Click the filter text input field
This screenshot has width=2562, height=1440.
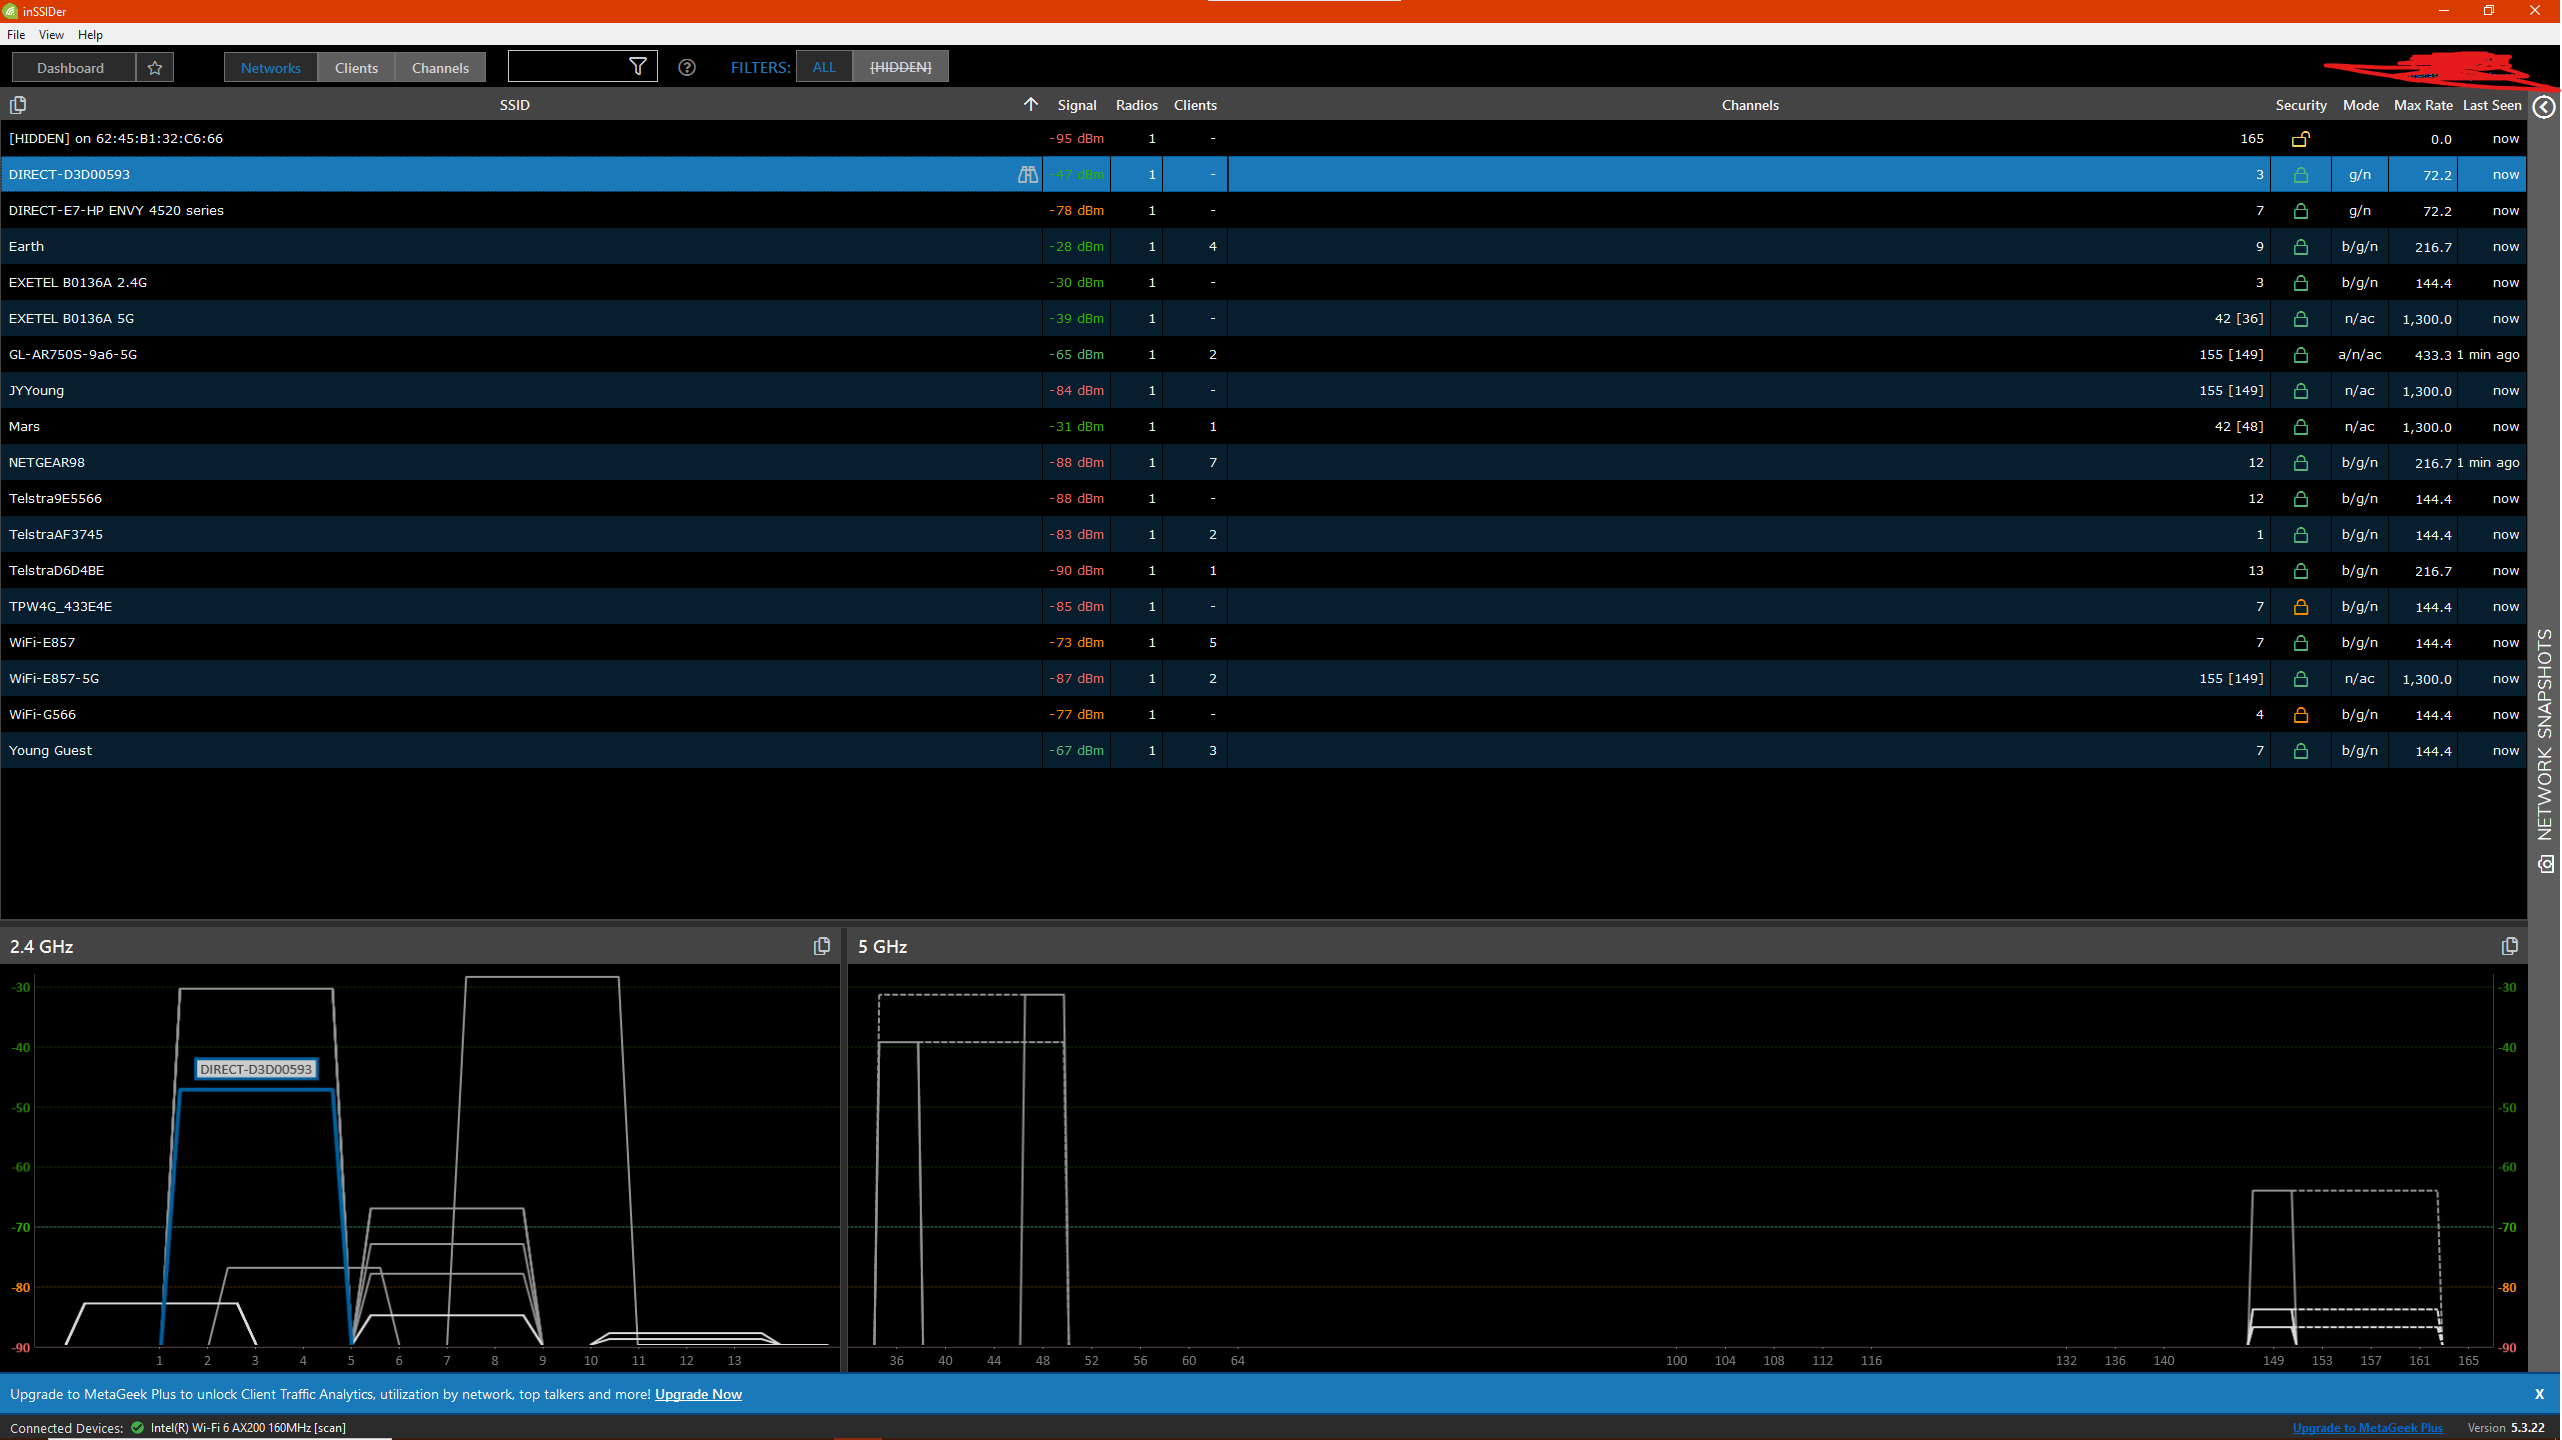pyautogui.click(x=565, y=67)
